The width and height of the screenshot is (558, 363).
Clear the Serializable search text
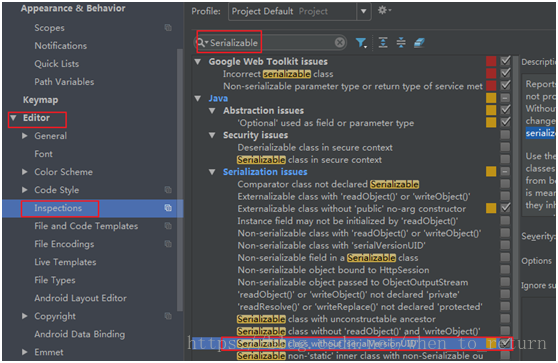click(340, 43)
